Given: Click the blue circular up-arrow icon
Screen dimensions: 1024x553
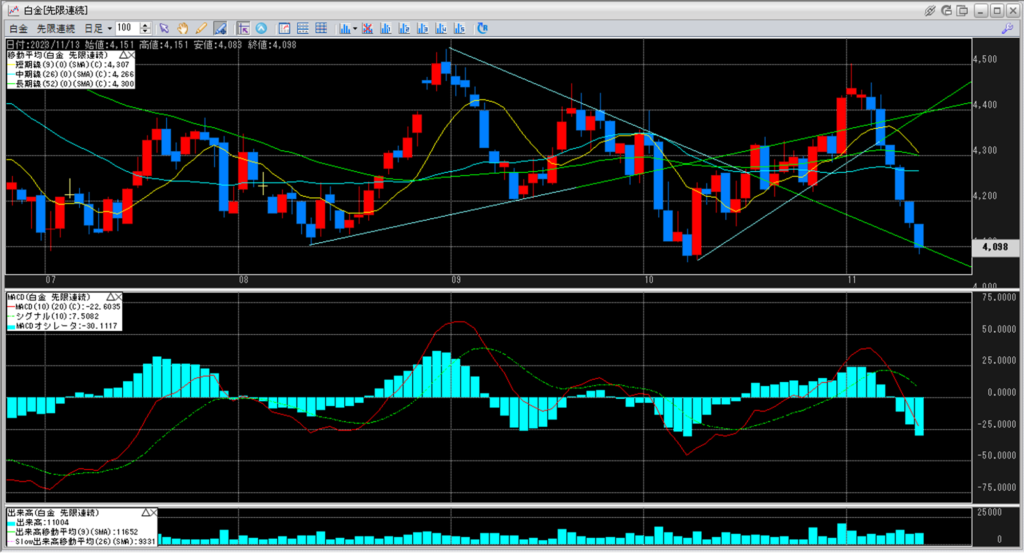Looking at the screenshot, I should coord(261,29).
